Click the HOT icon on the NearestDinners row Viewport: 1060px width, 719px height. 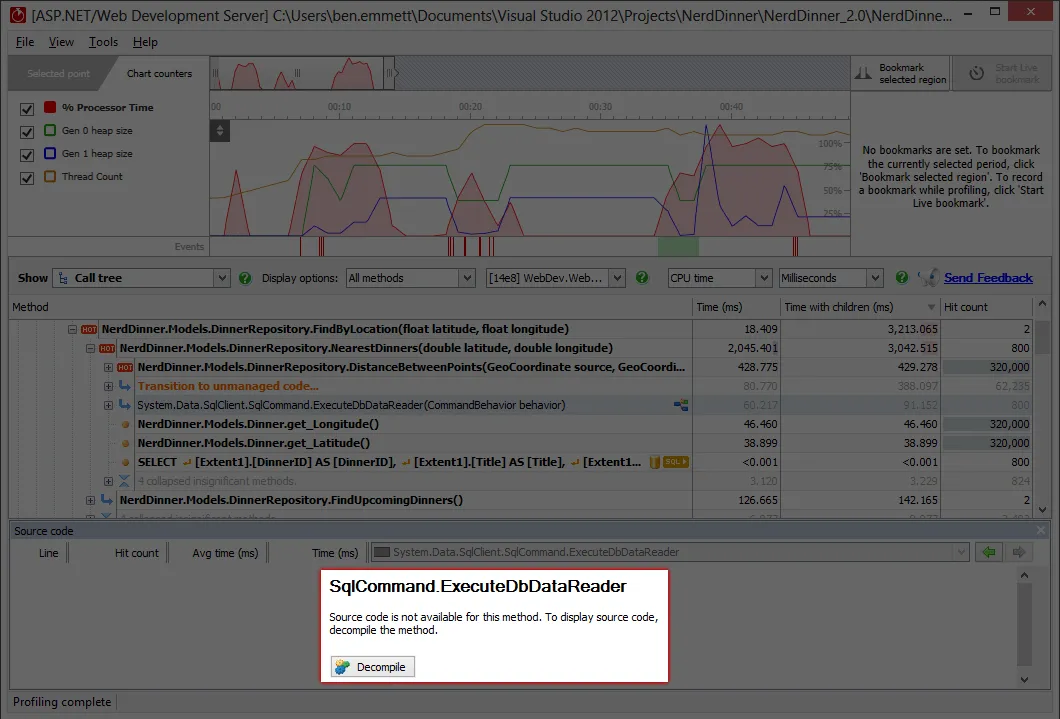108,348
